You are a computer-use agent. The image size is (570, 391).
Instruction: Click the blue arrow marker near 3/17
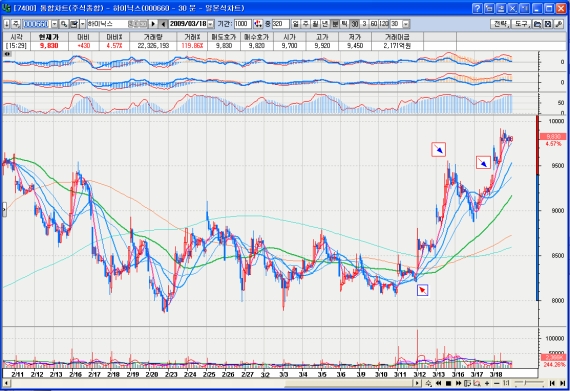coord(483,162)
